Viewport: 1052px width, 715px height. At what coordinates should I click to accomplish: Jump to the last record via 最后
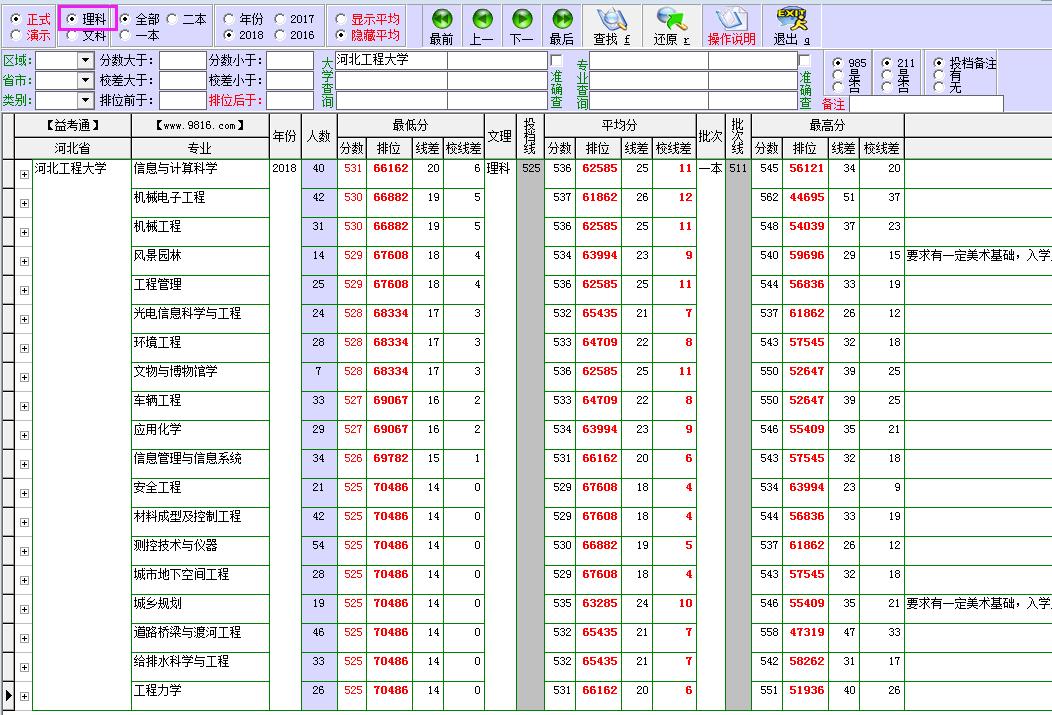(561, 20)
